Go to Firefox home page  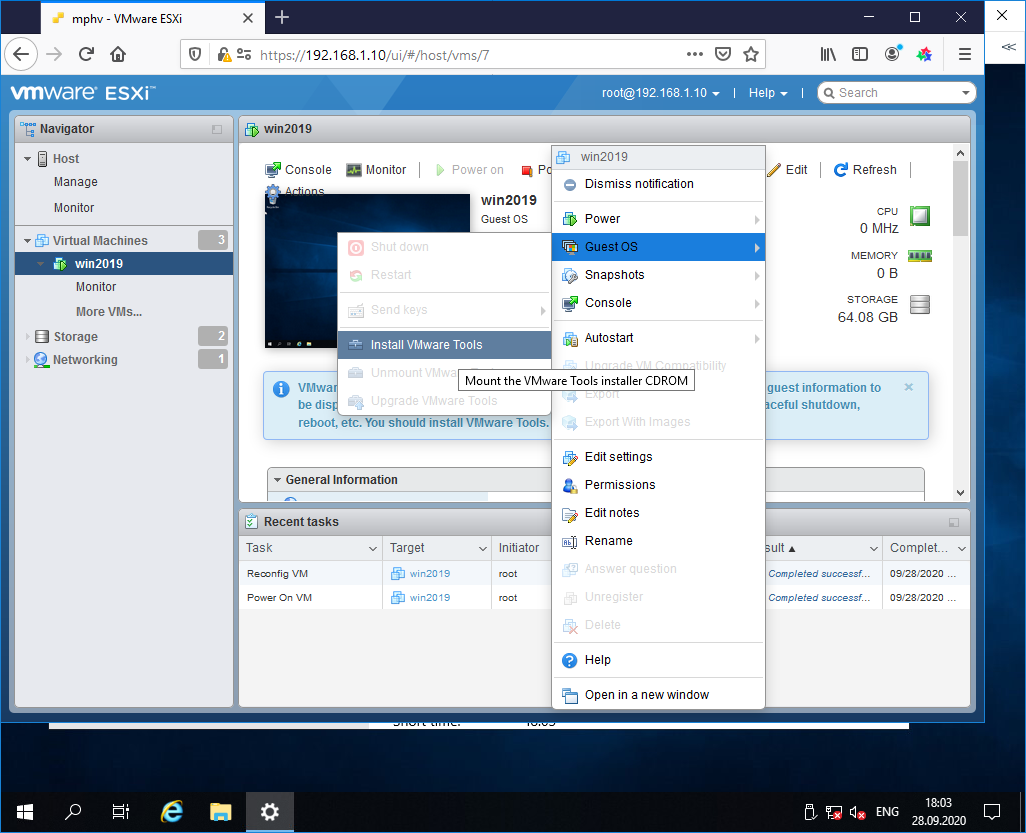[x=118, y=54]
